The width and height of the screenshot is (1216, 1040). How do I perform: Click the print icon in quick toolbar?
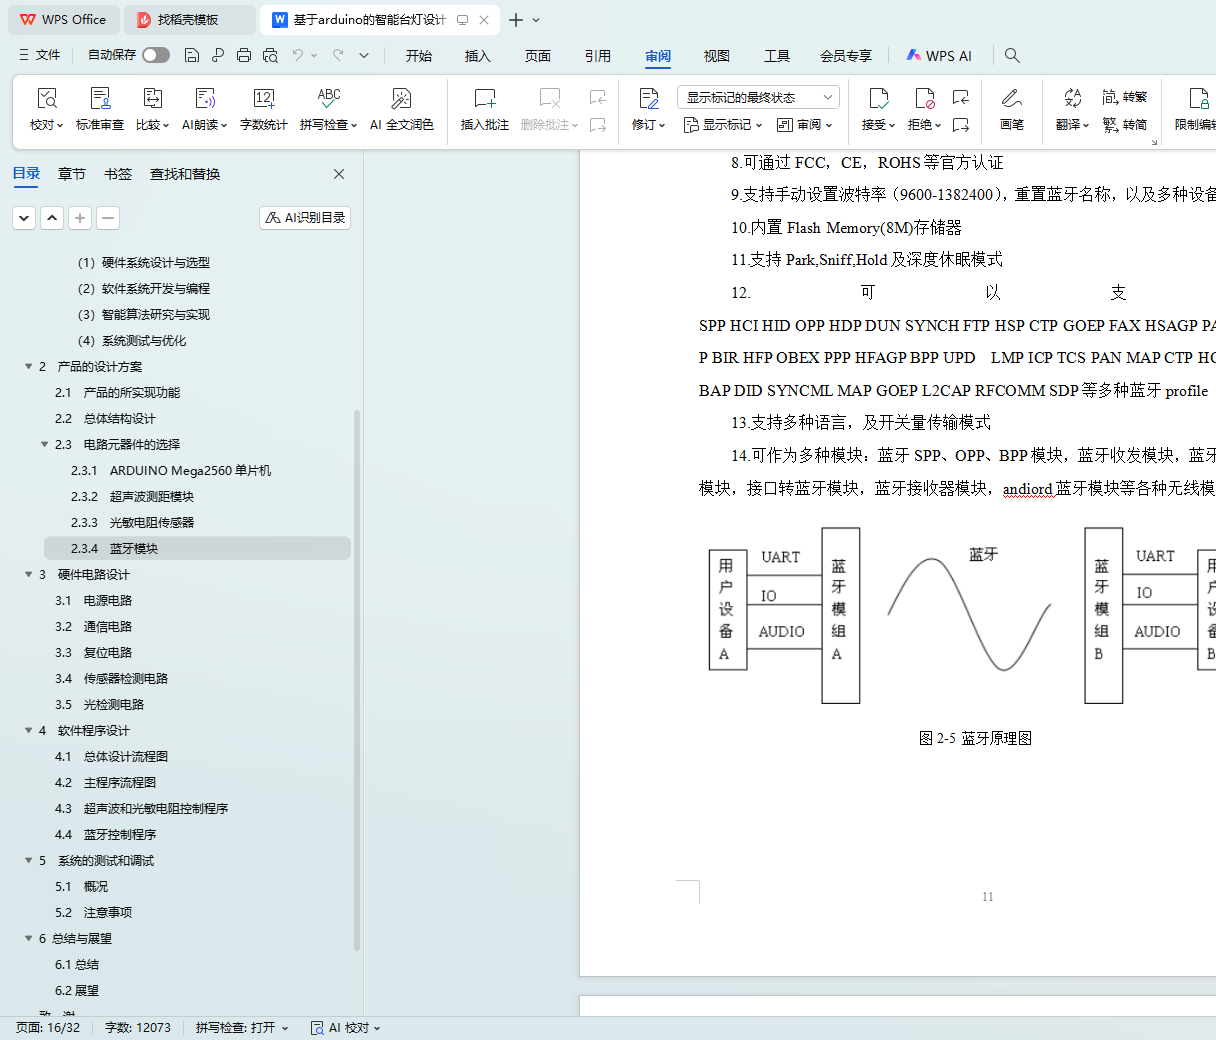[x=244, y=55]
